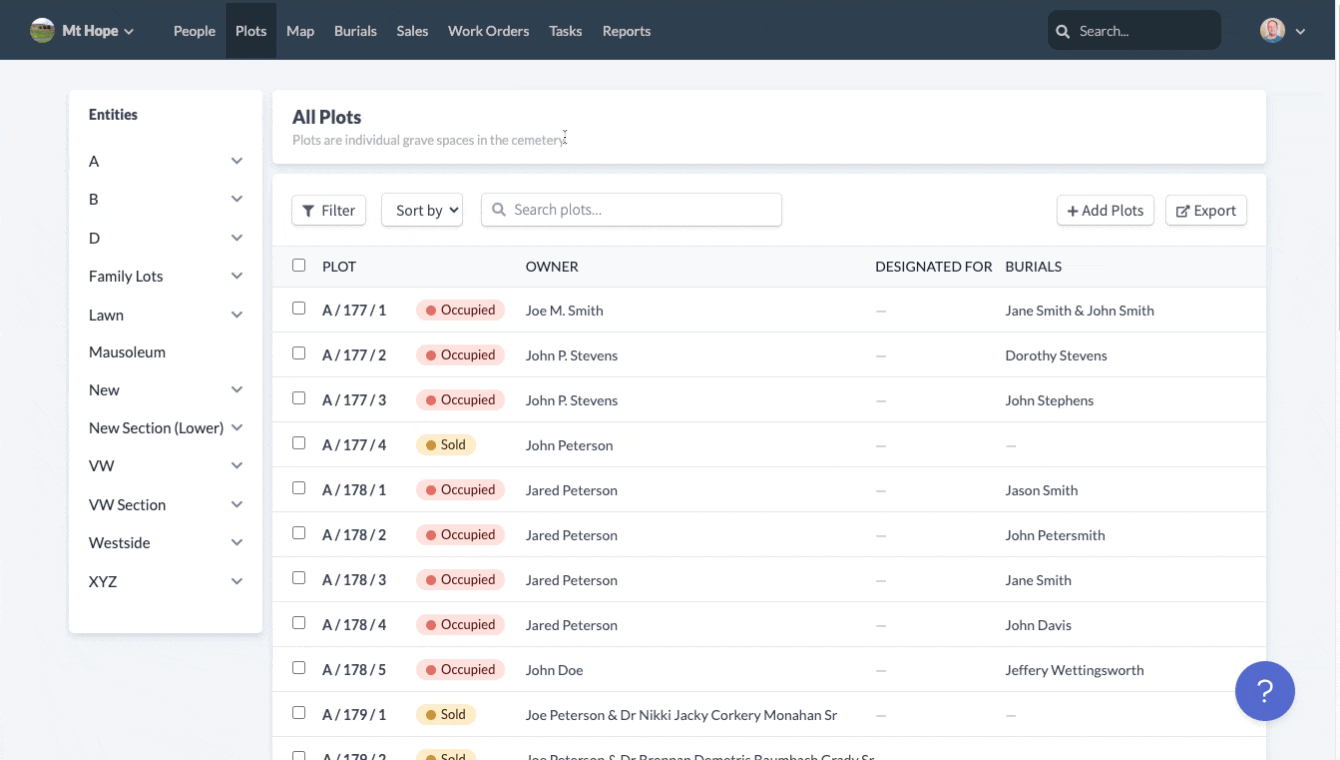
Task: Check the box for plot A / 179 / 1
Action: (x=299, y=713)
